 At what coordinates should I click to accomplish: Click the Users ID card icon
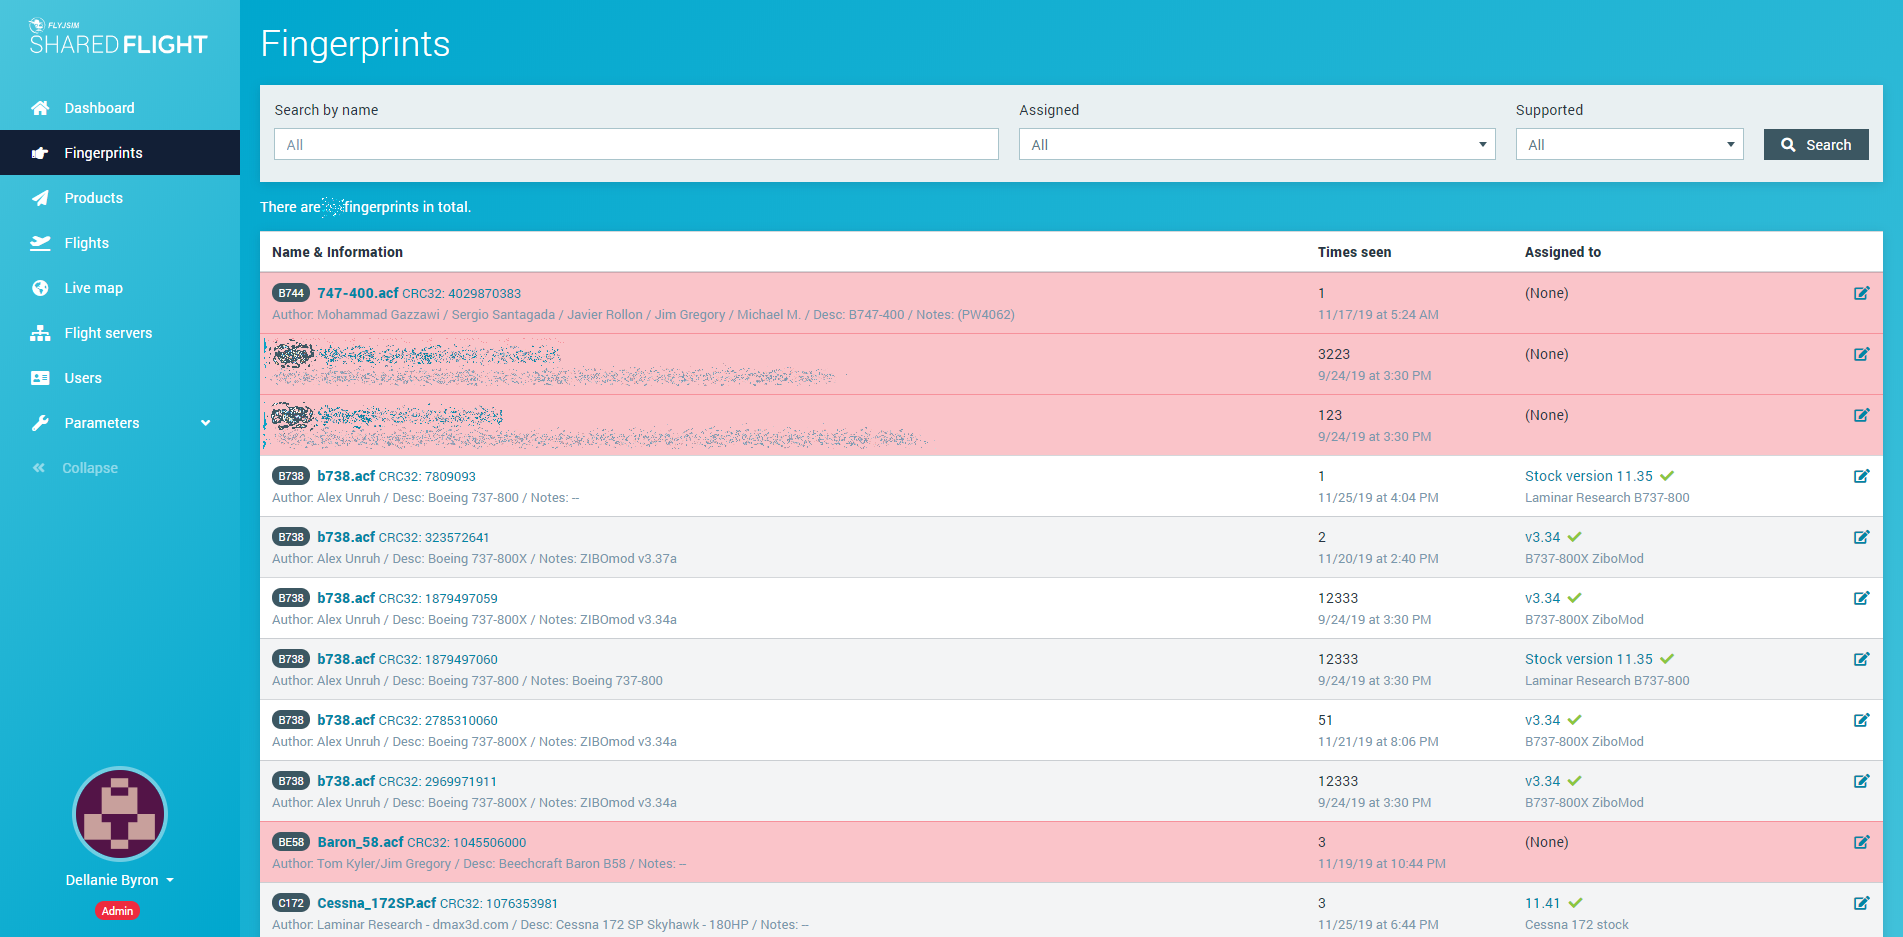pos(40,378)
